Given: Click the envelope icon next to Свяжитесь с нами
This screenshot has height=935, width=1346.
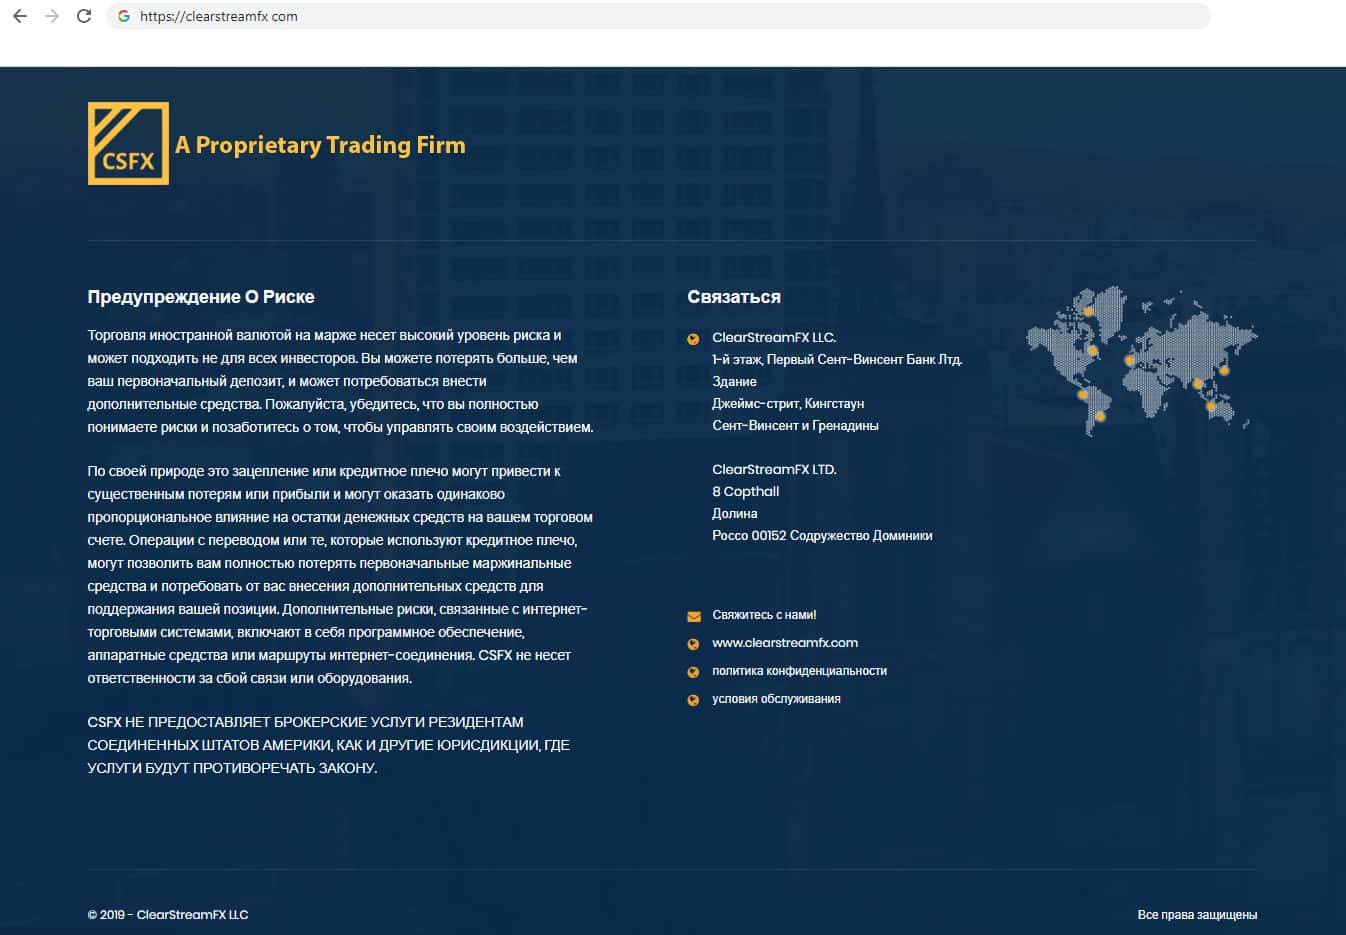Looking at the screenshot, I should 694,616.
